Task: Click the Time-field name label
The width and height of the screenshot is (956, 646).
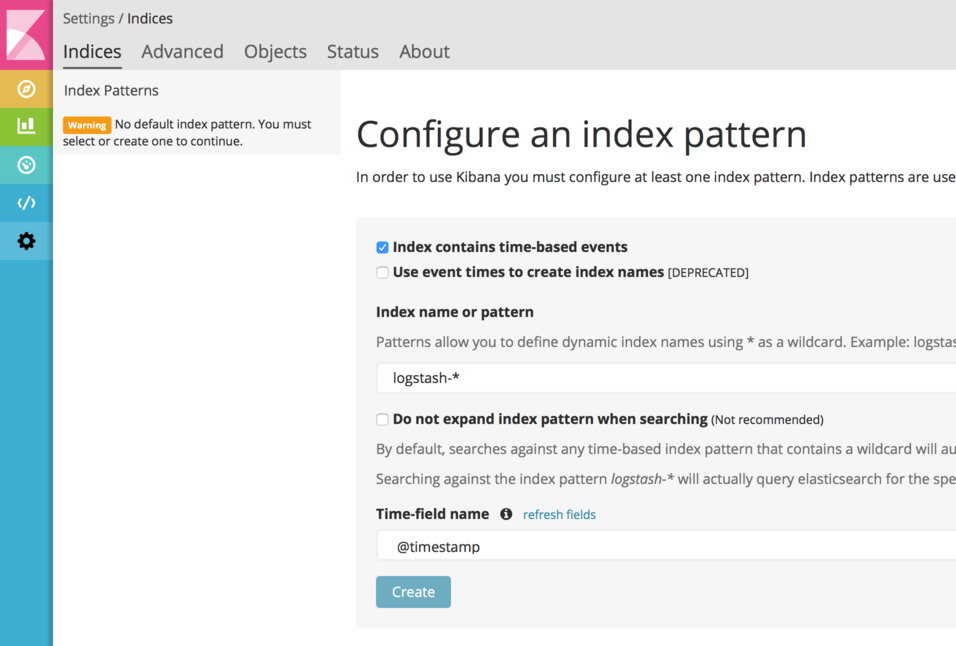Action: (x=432, y=514)
